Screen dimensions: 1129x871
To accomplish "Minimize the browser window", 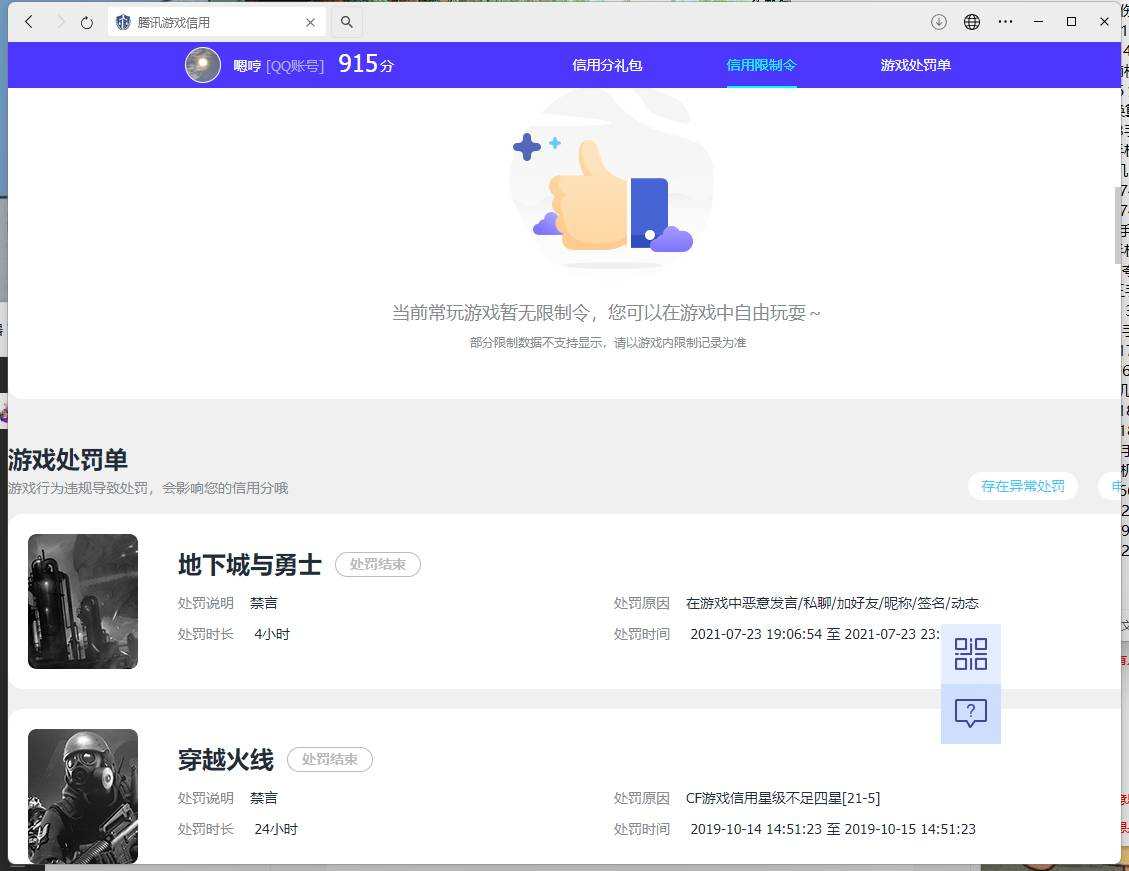I will tap(1038, 22).
